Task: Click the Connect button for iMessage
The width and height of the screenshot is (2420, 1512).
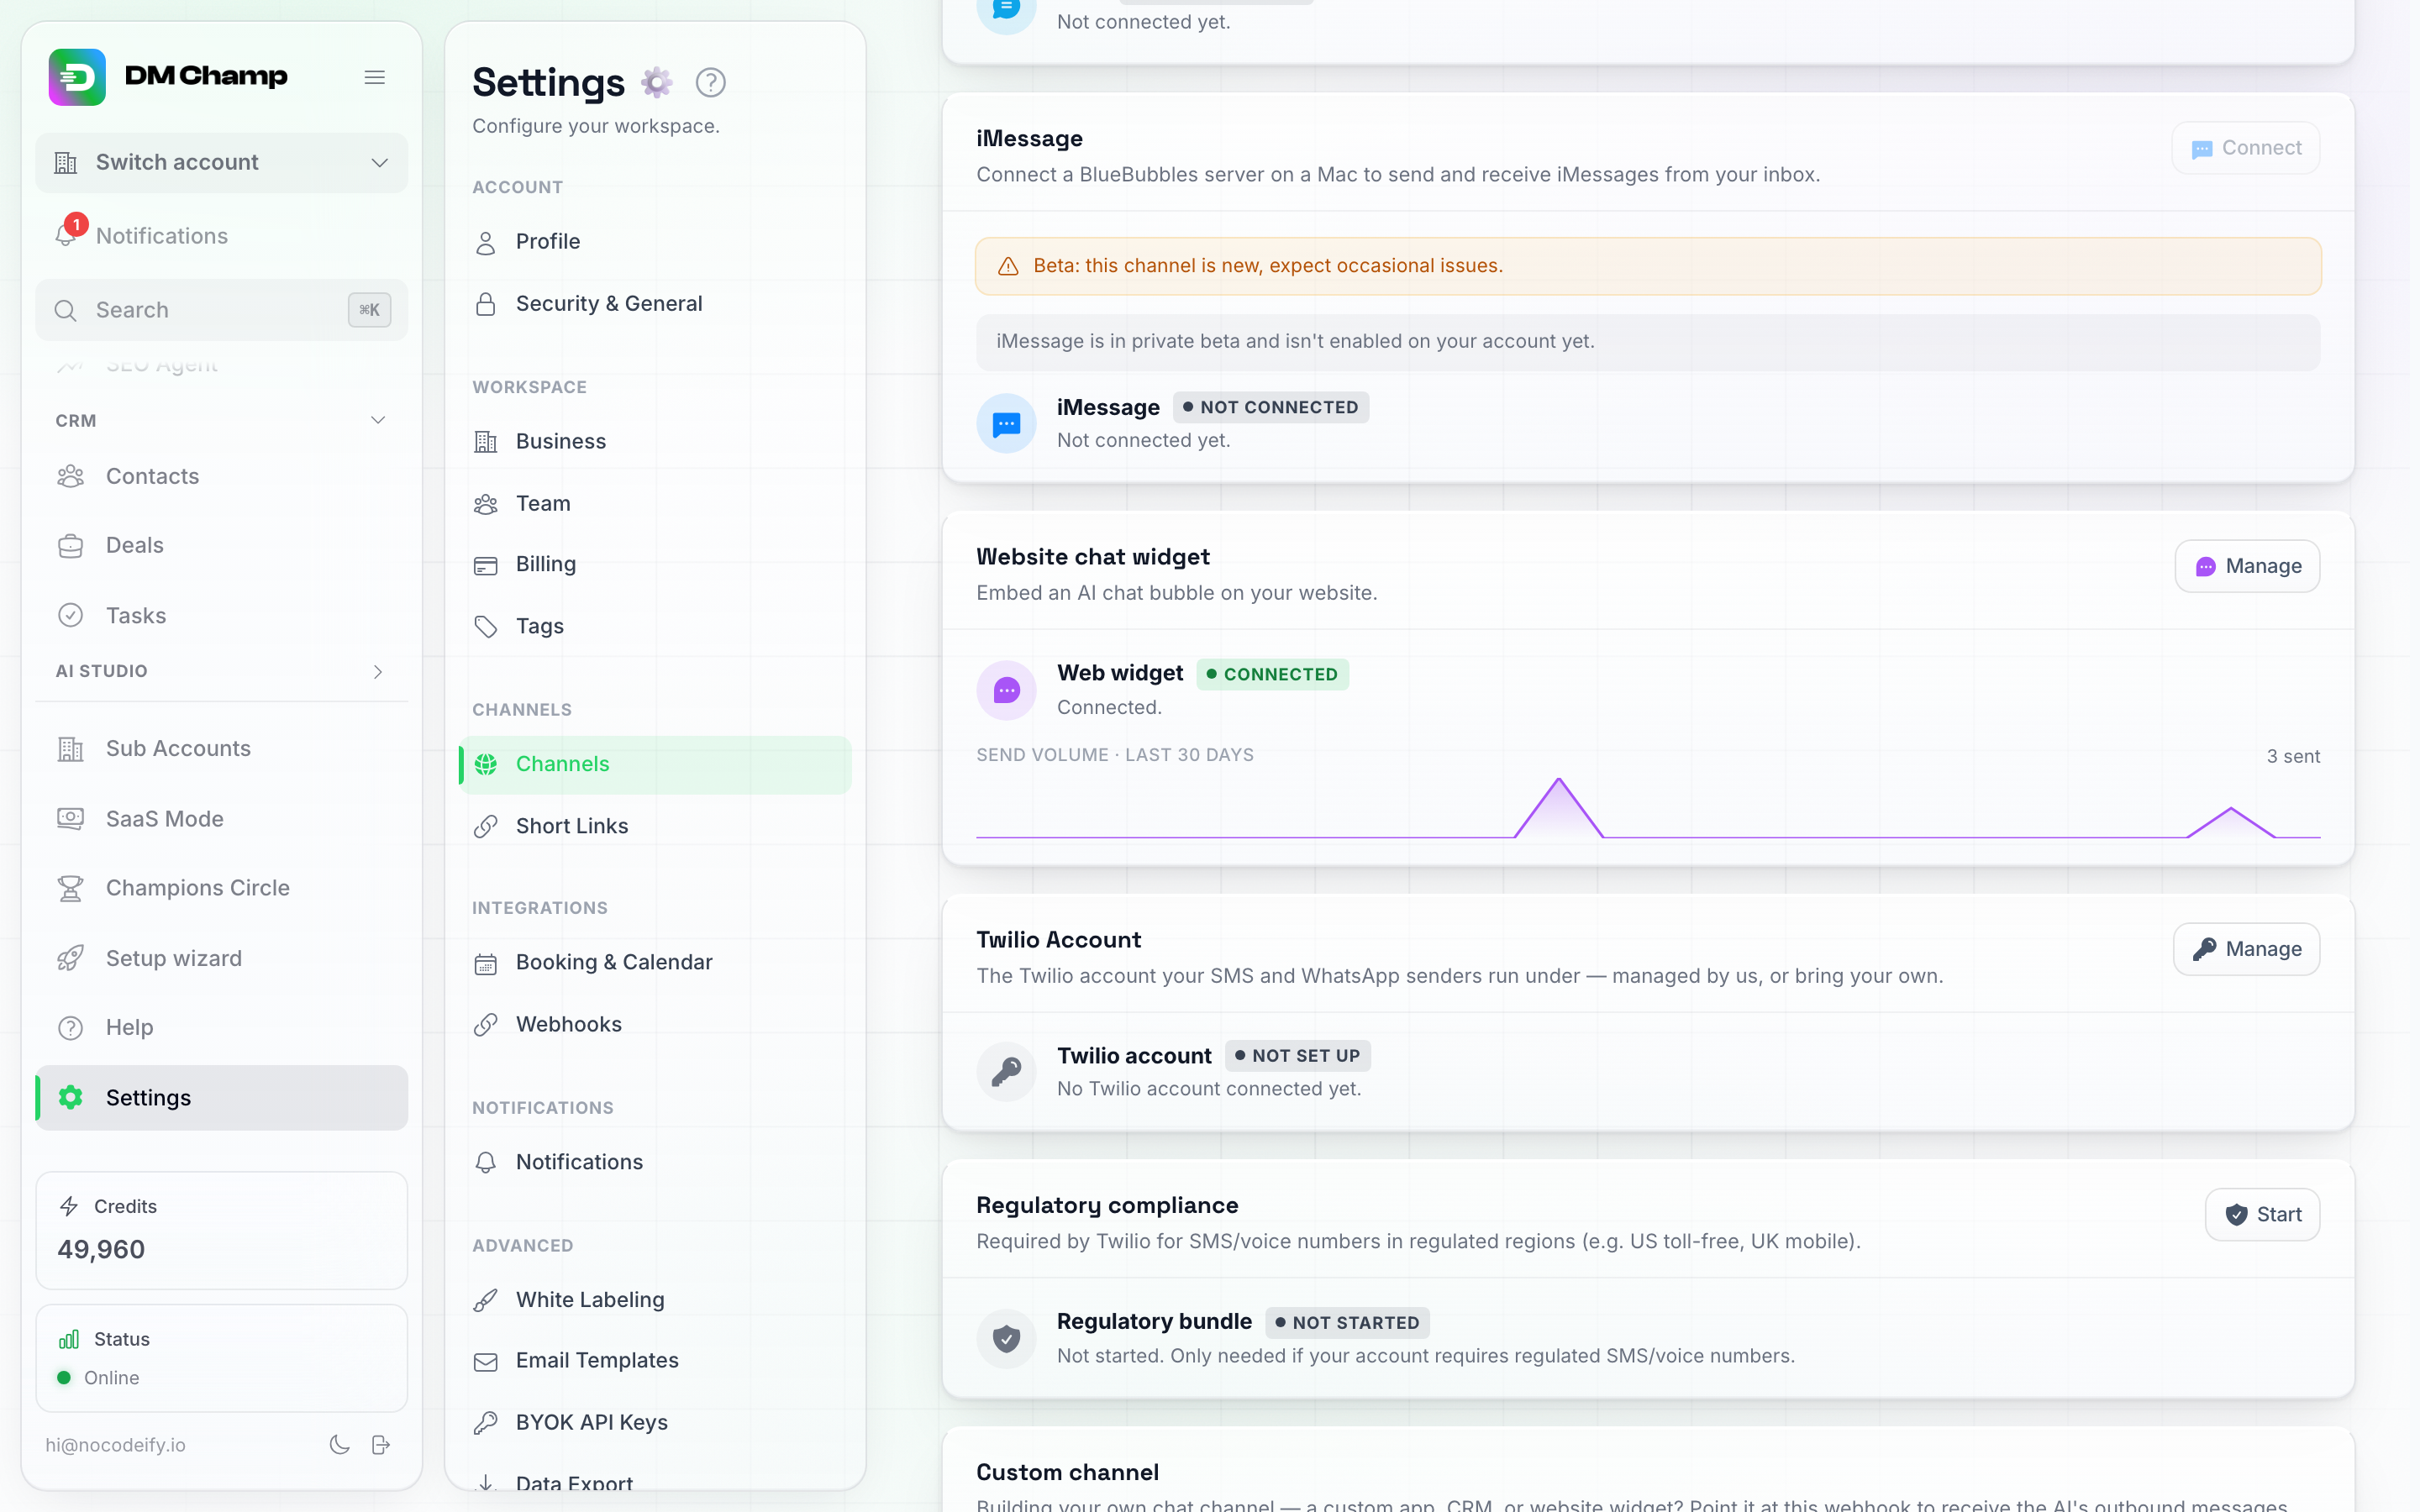Action: [x=2246, y=148]
